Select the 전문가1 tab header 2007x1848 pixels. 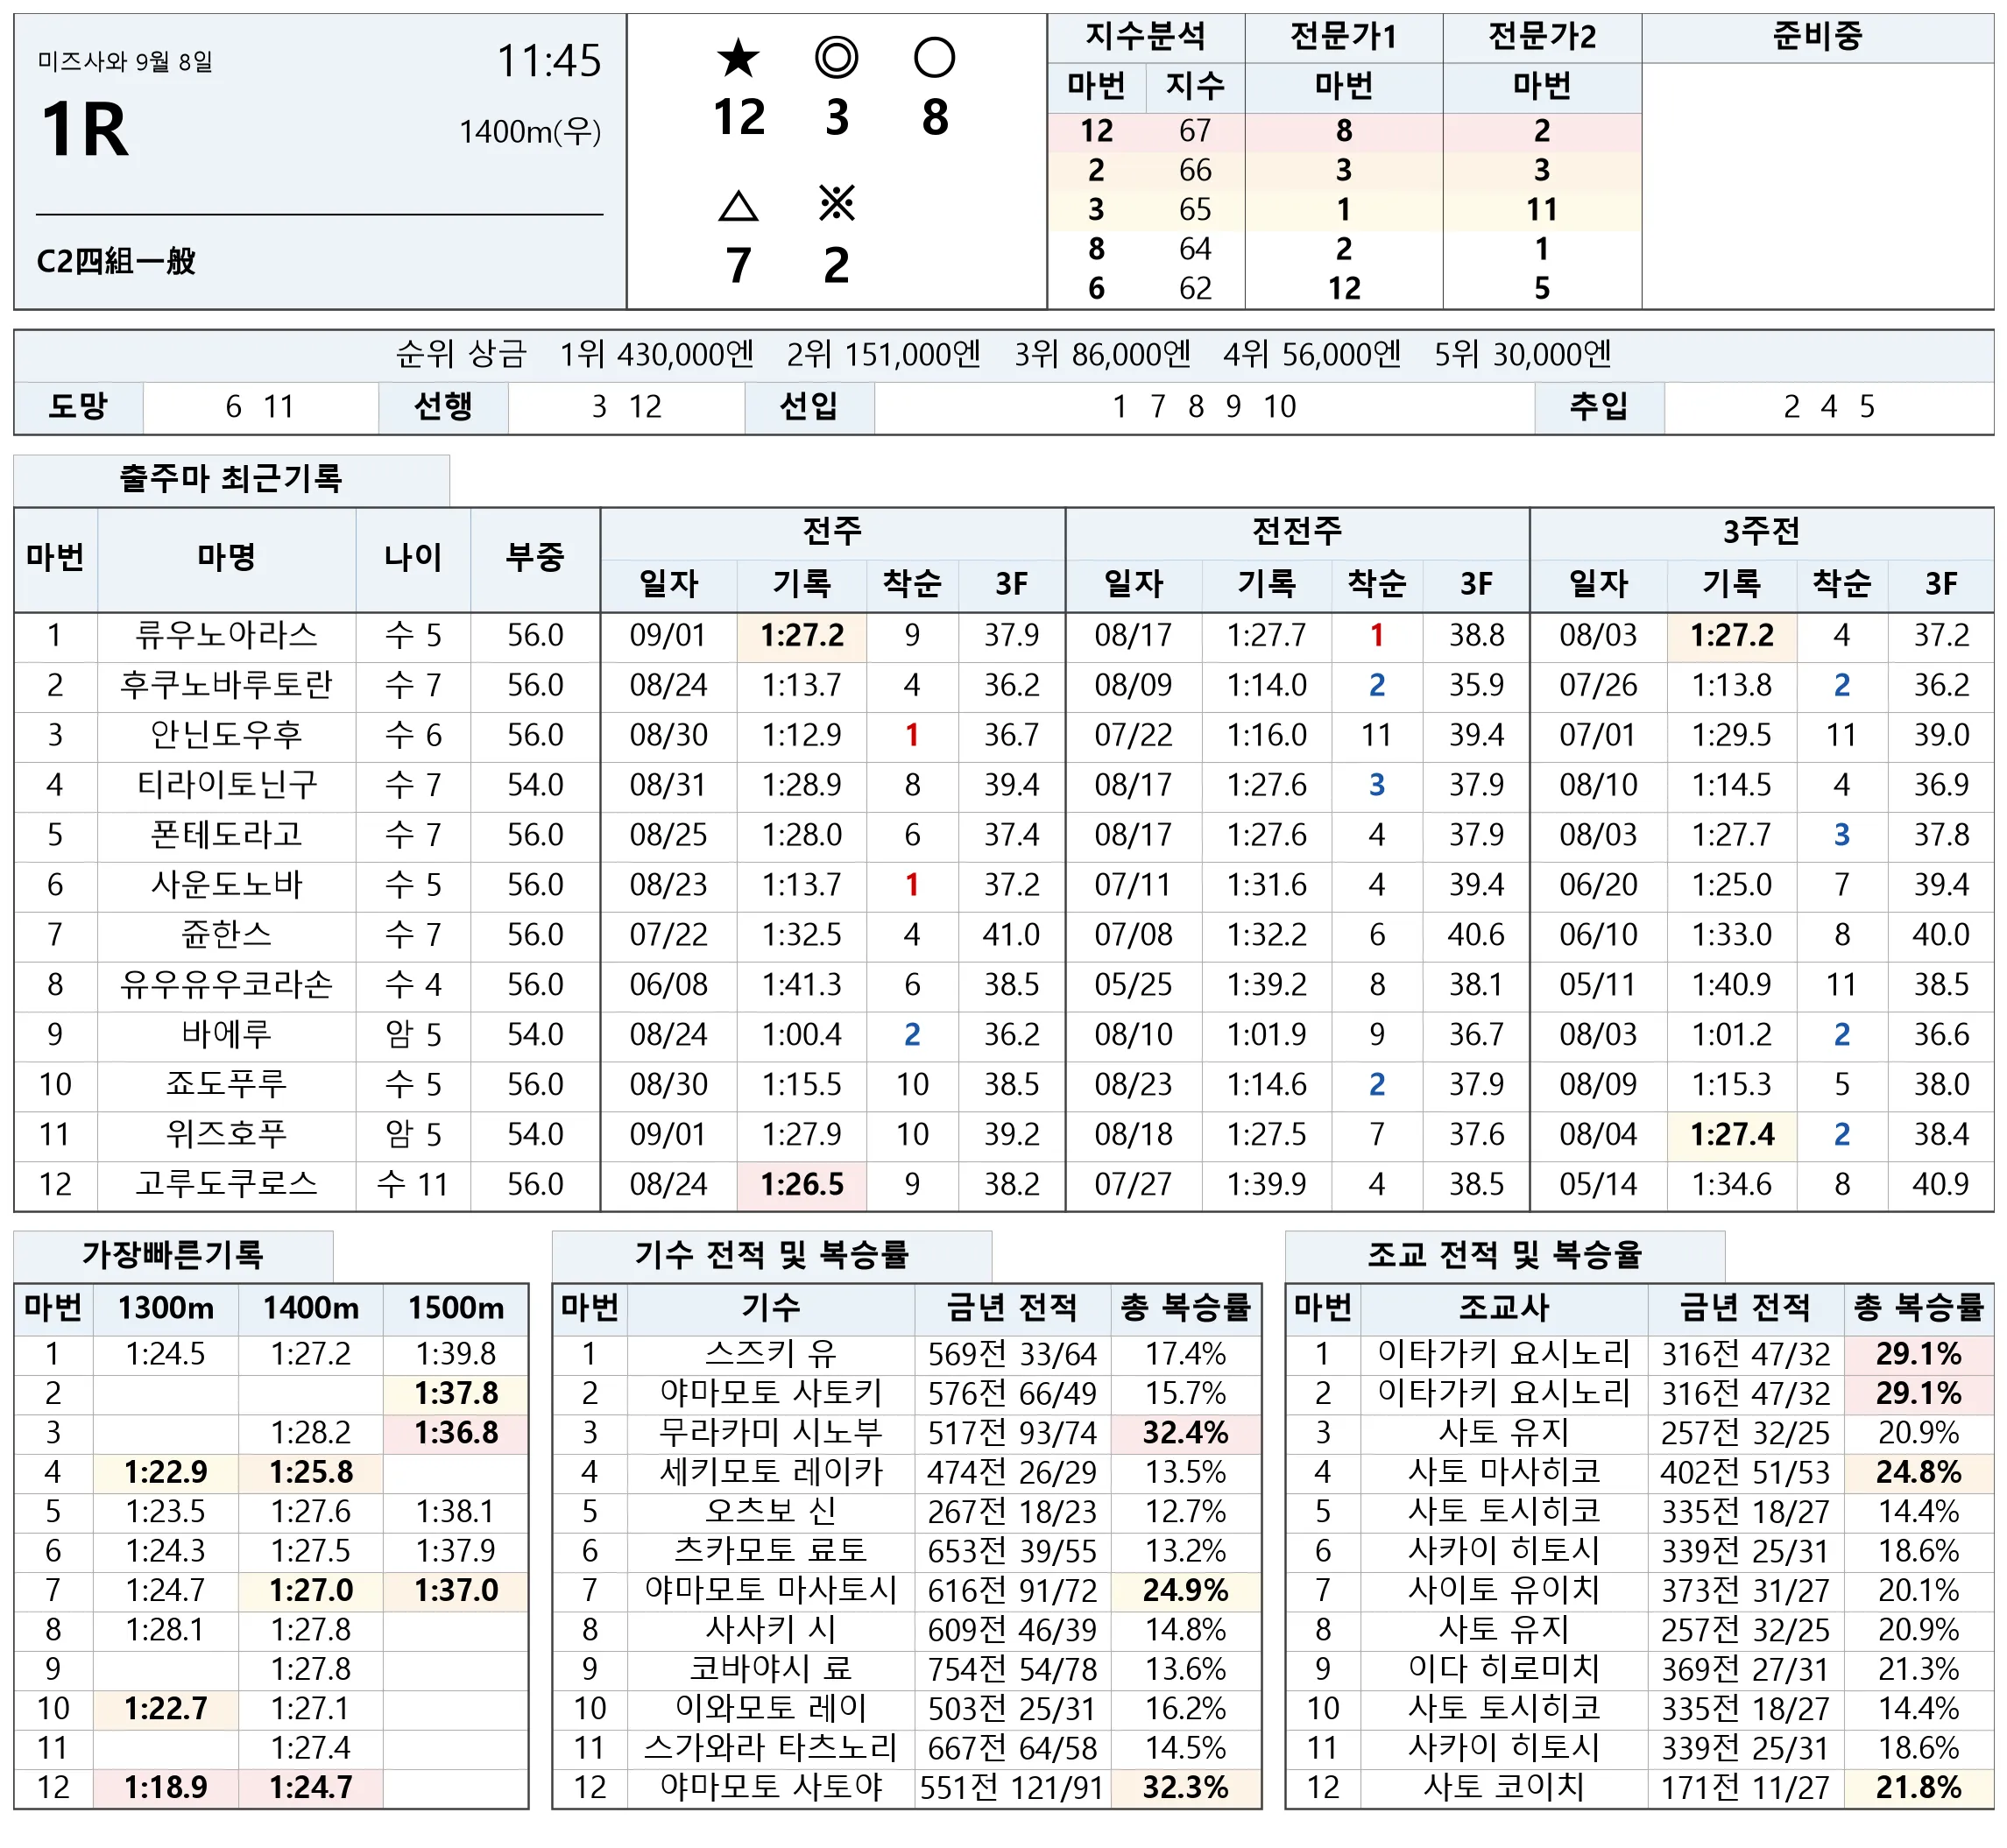1343,38
